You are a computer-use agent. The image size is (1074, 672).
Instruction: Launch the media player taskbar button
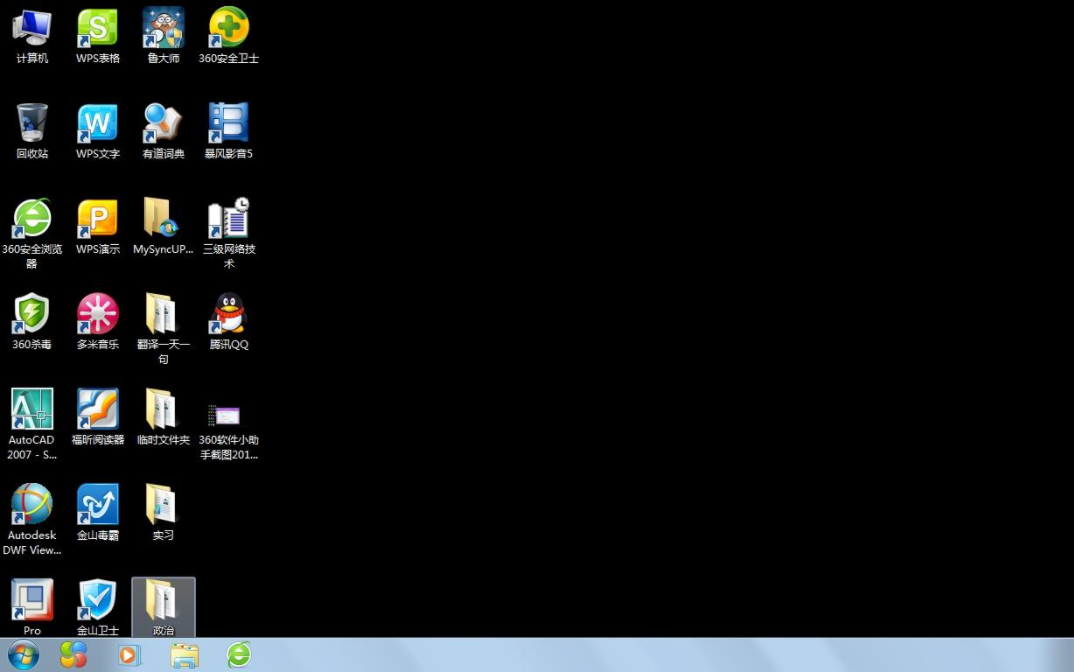pos(129,655)
